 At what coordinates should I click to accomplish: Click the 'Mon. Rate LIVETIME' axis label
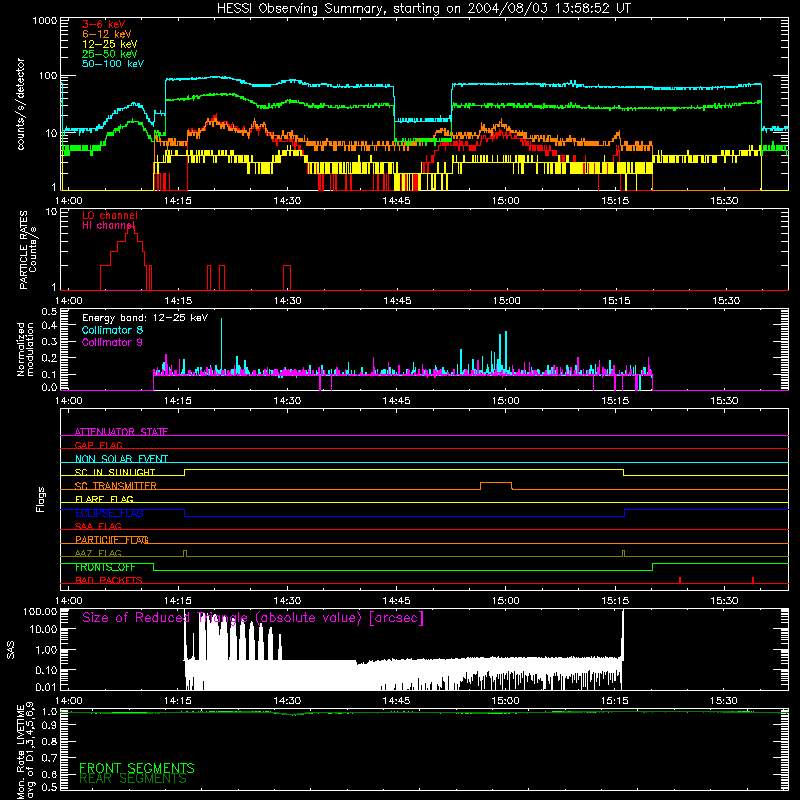click(x=21, y=752)
